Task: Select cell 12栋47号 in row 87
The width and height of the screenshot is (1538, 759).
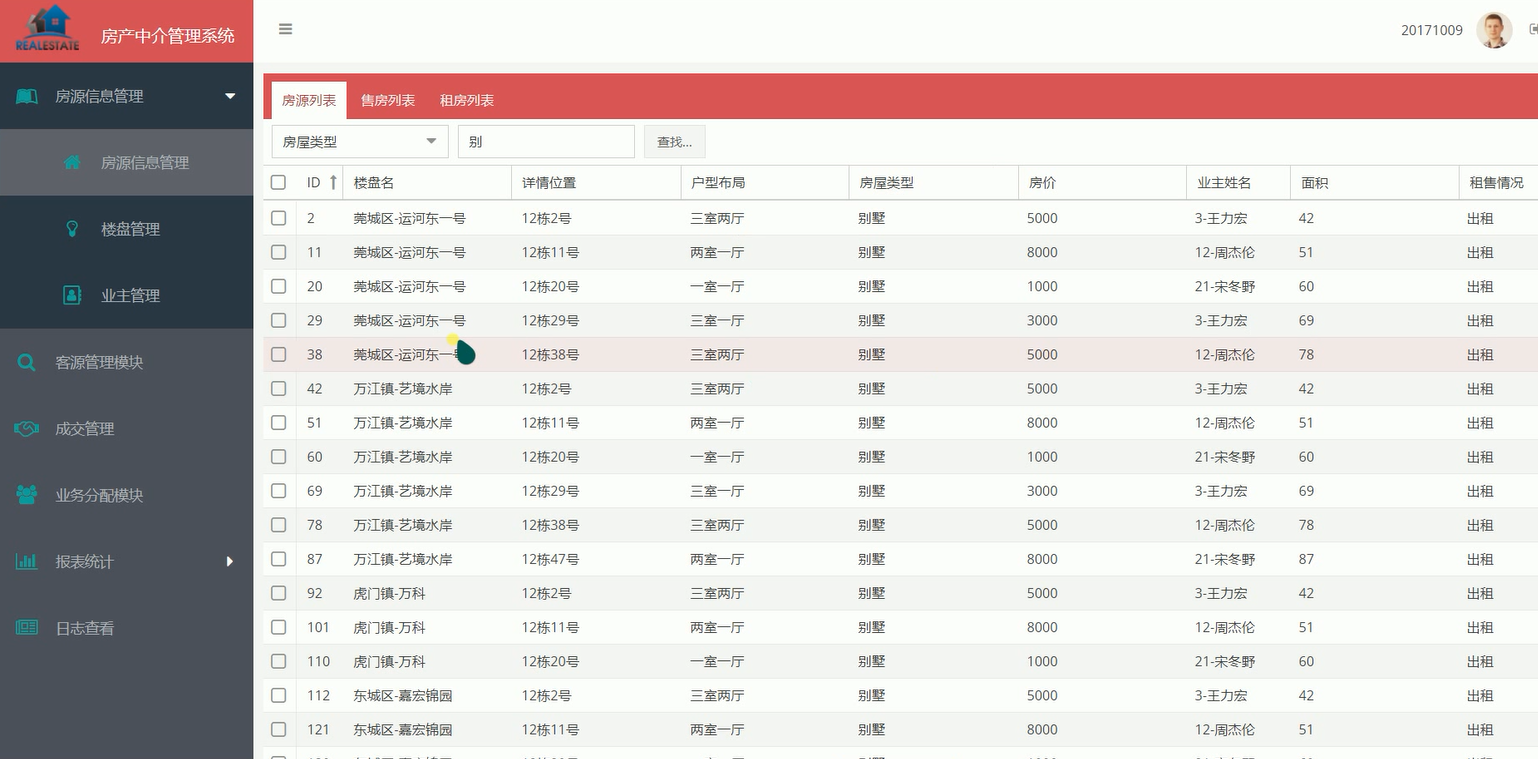Action: point(550,559)
